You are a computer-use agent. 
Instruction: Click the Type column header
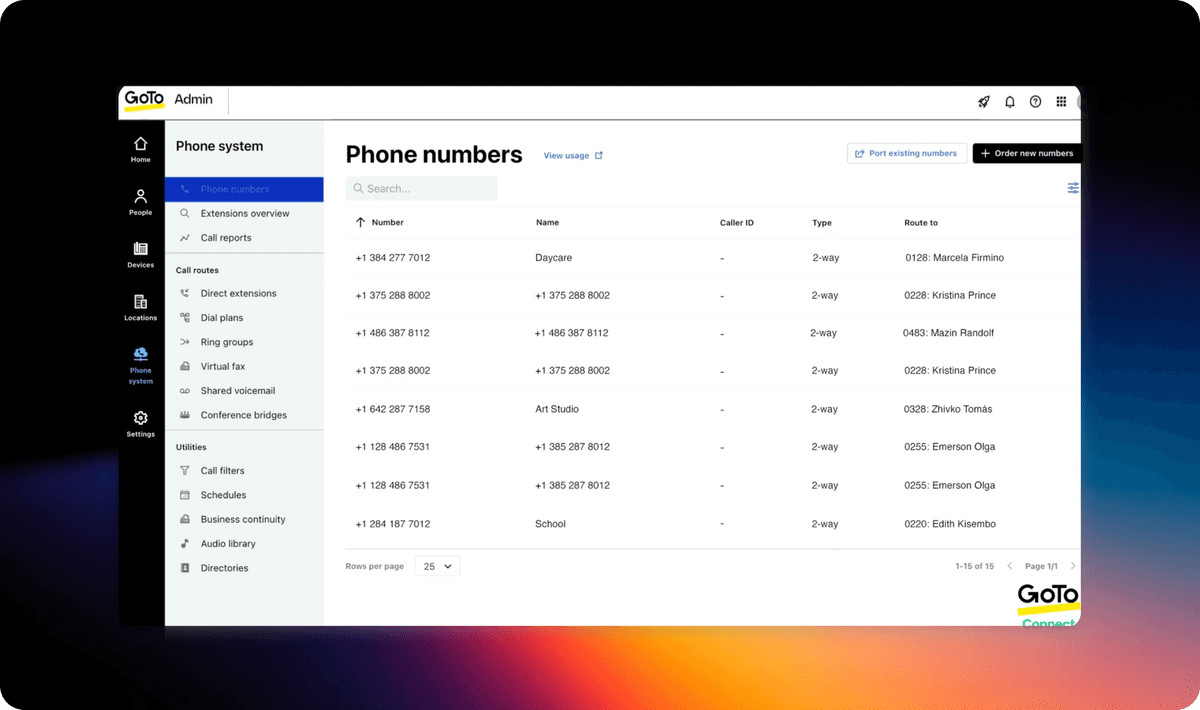click(822, 223)
